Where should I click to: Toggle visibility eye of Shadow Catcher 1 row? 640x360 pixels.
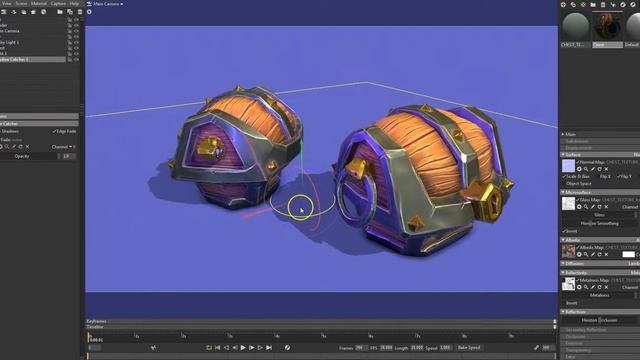point(76,59)
